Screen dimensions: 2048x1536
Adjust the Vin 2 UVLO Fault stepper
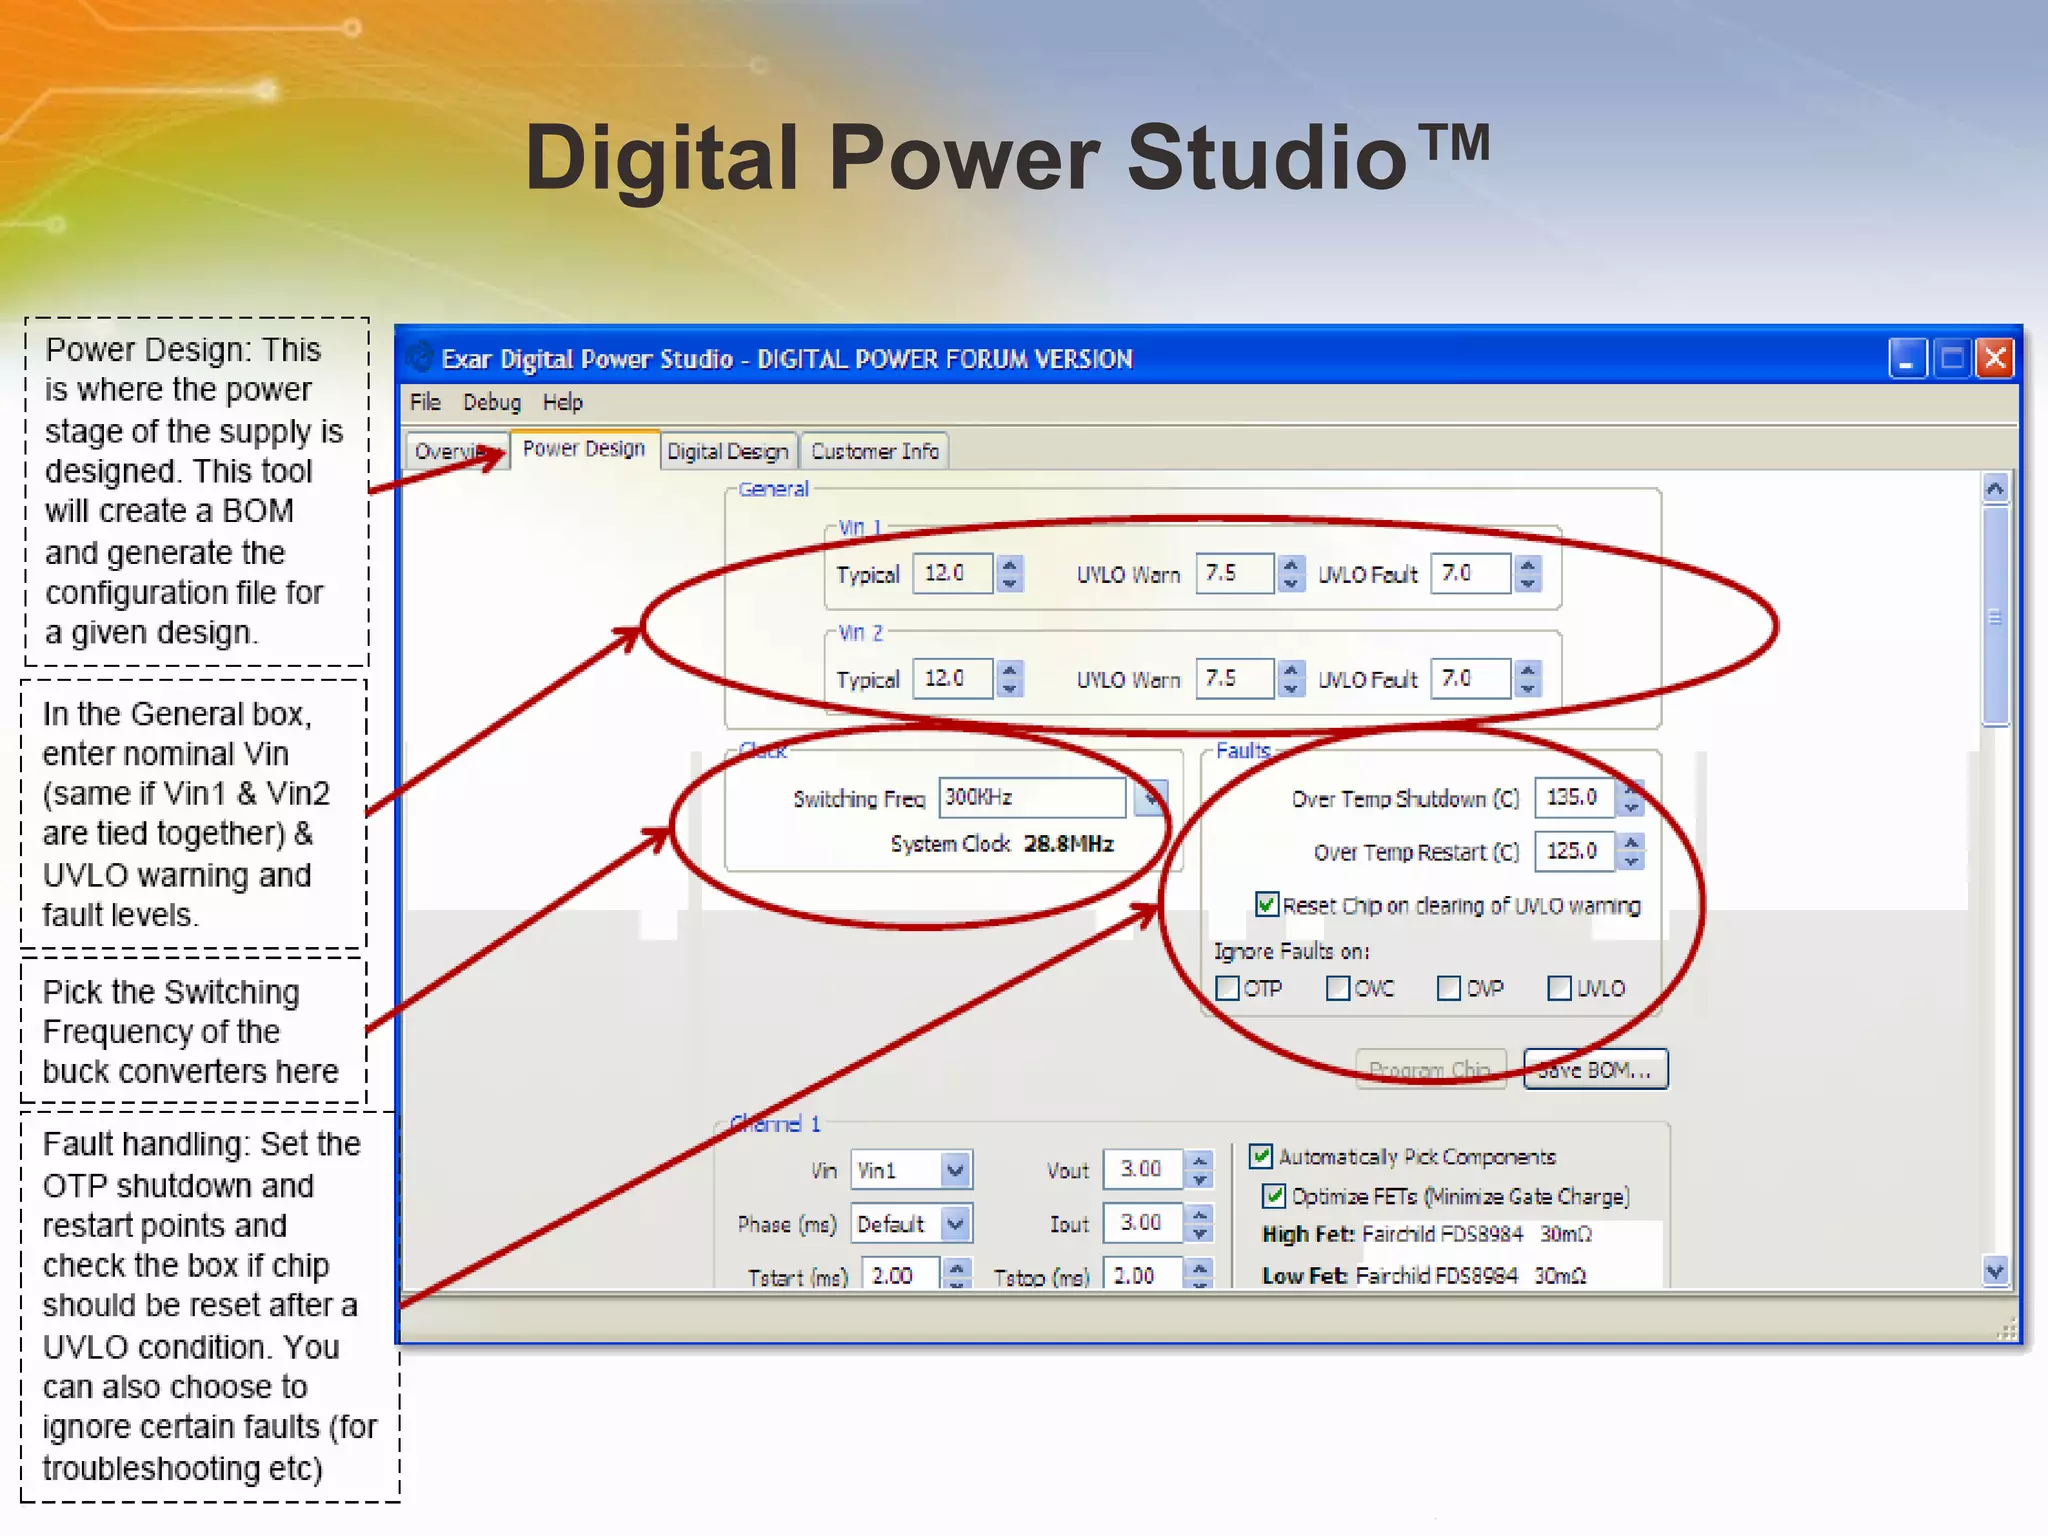1527,678
